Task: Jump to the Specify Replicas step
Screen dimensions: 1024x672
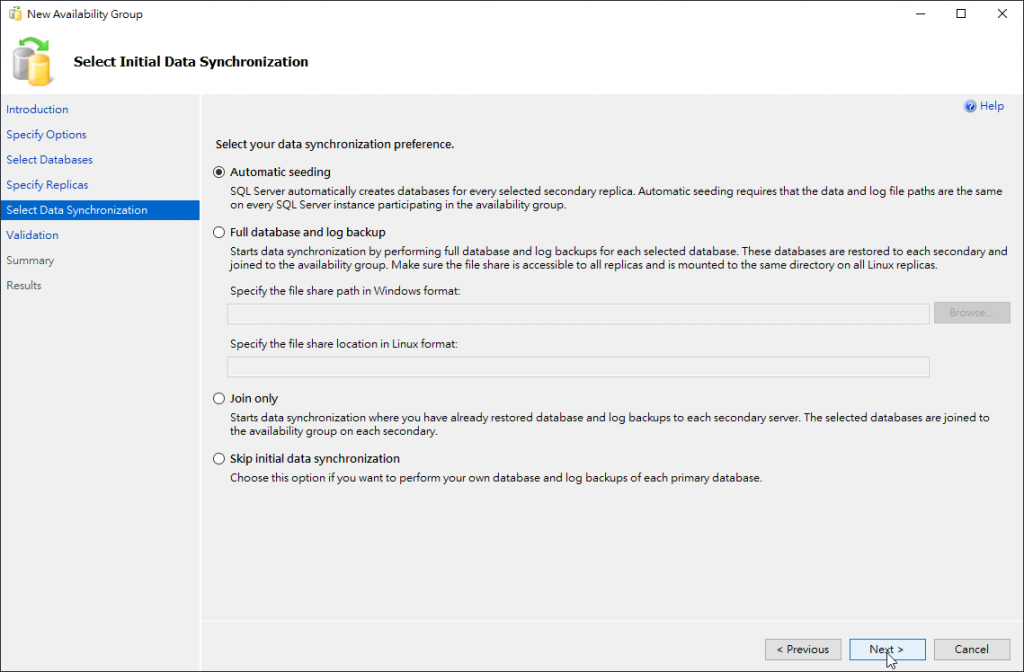Action: click(47, 185)
